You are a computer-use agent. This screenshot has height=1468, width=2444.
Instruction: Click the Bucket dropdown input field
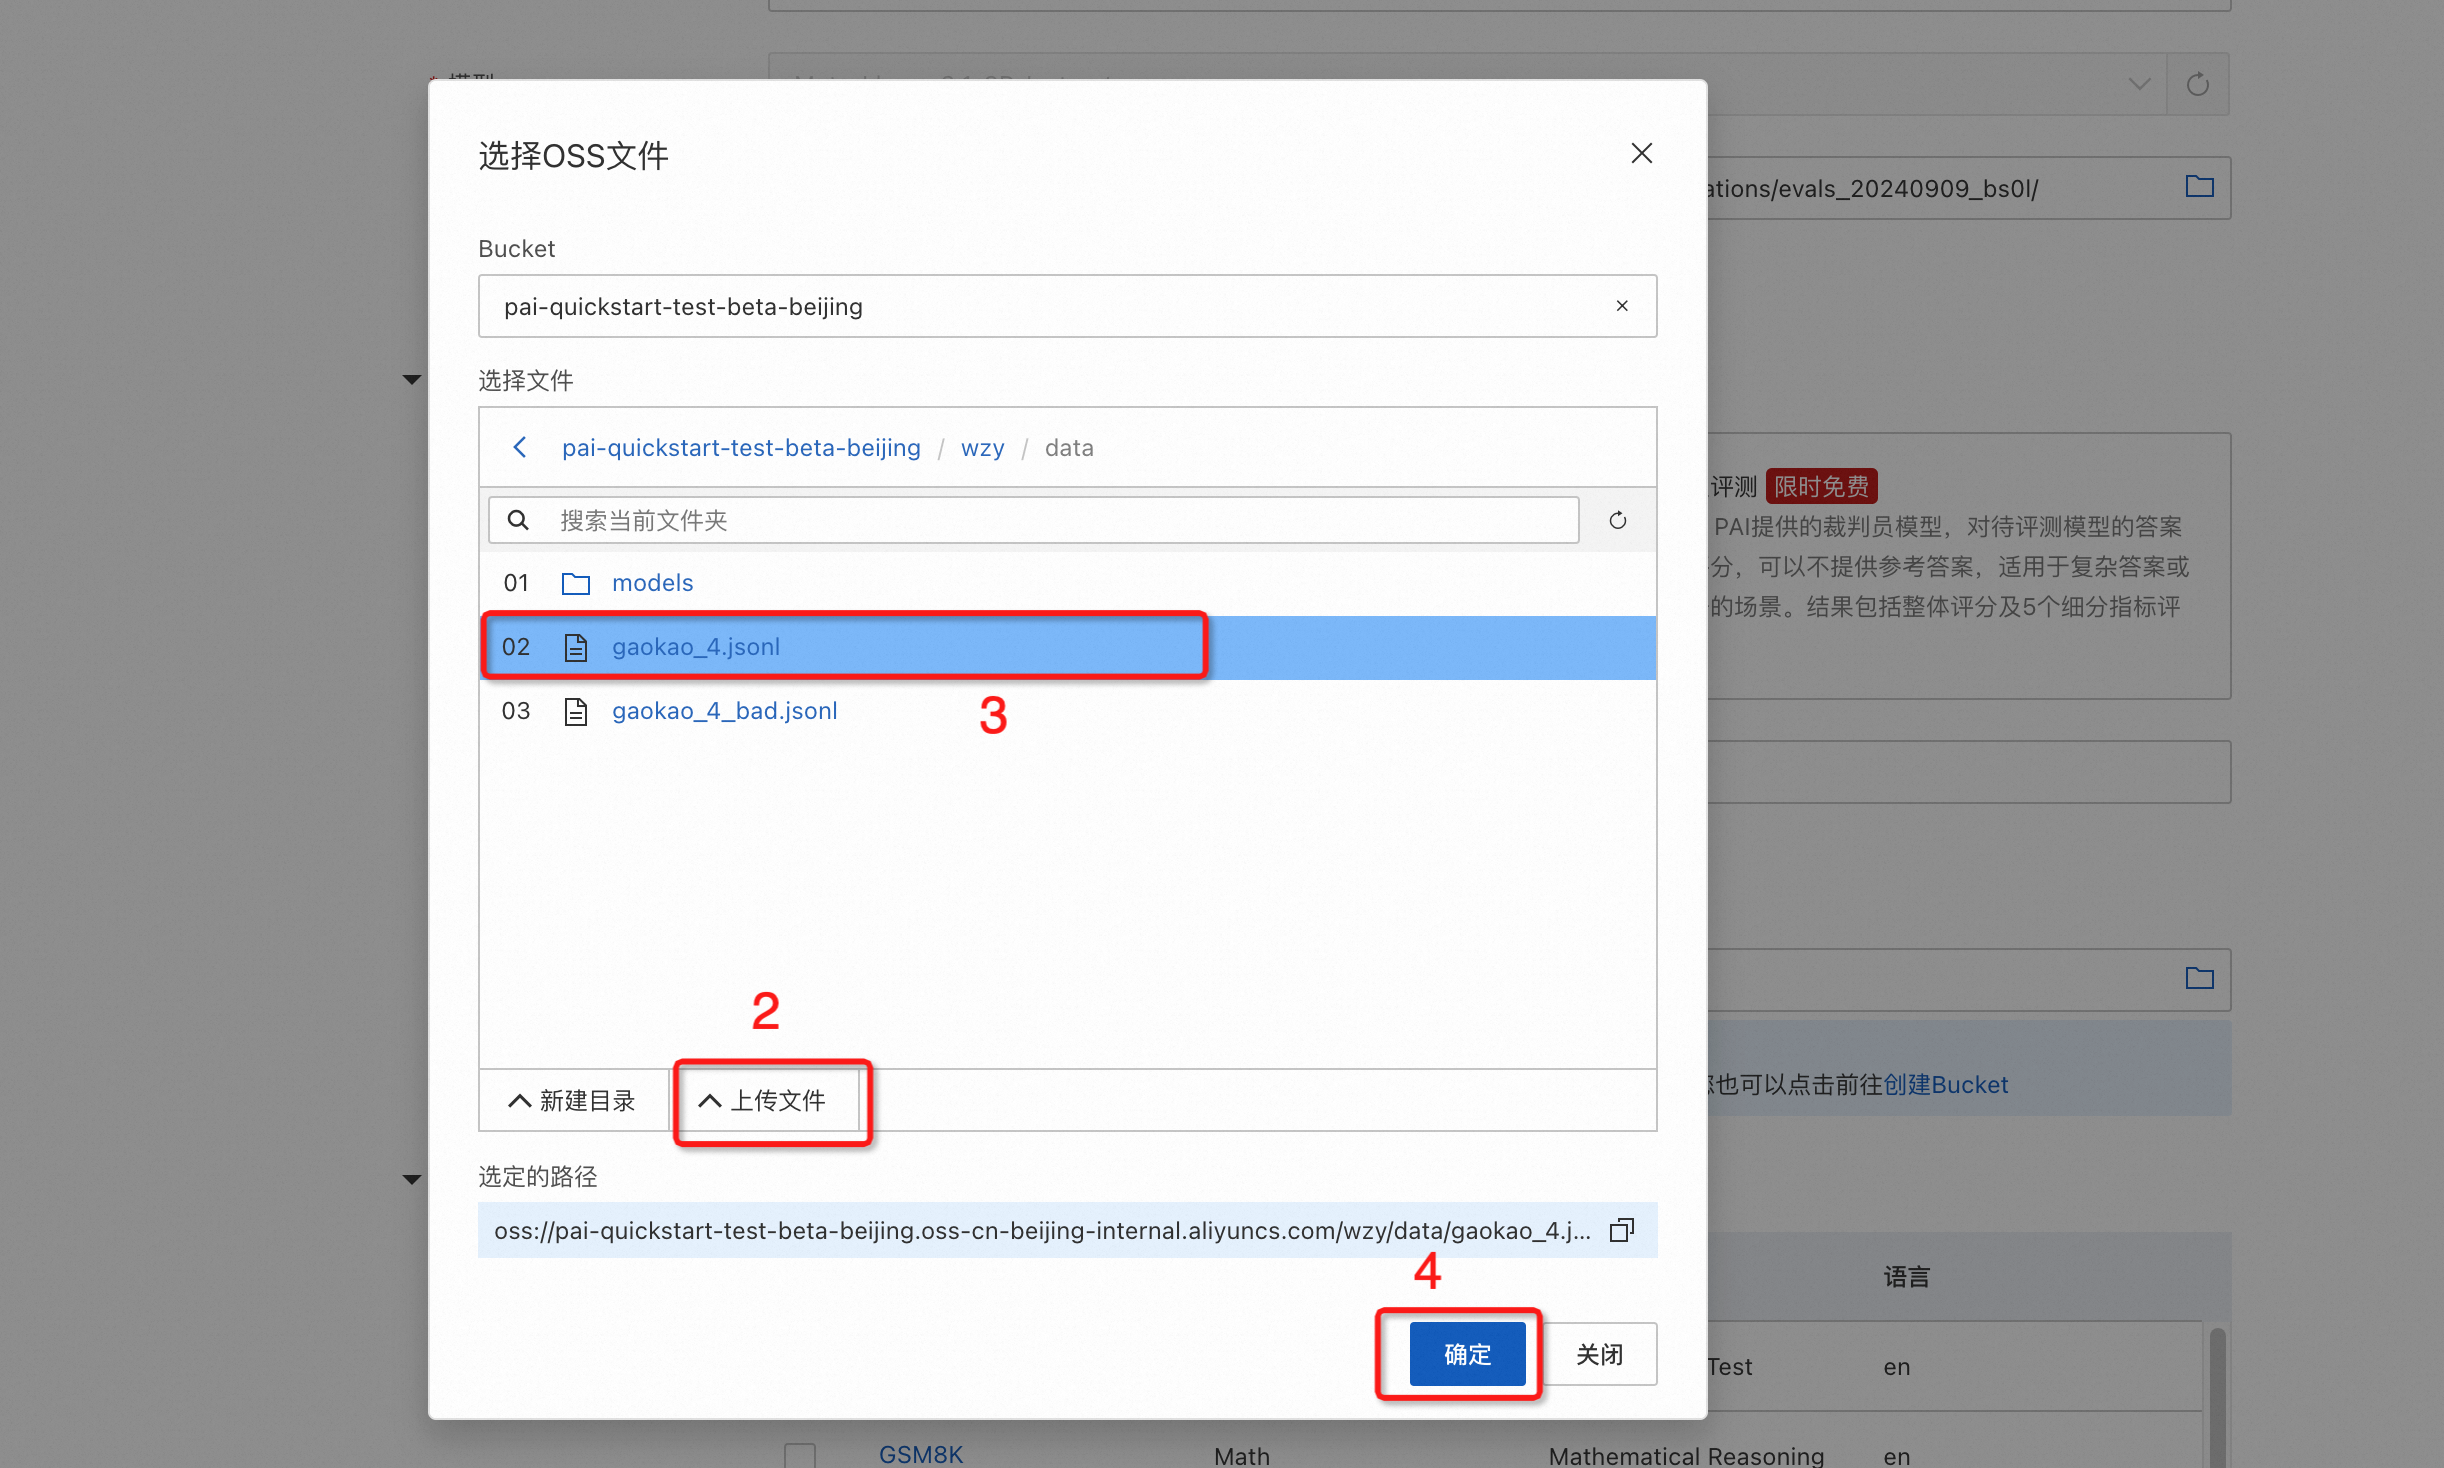[1065, 305]
